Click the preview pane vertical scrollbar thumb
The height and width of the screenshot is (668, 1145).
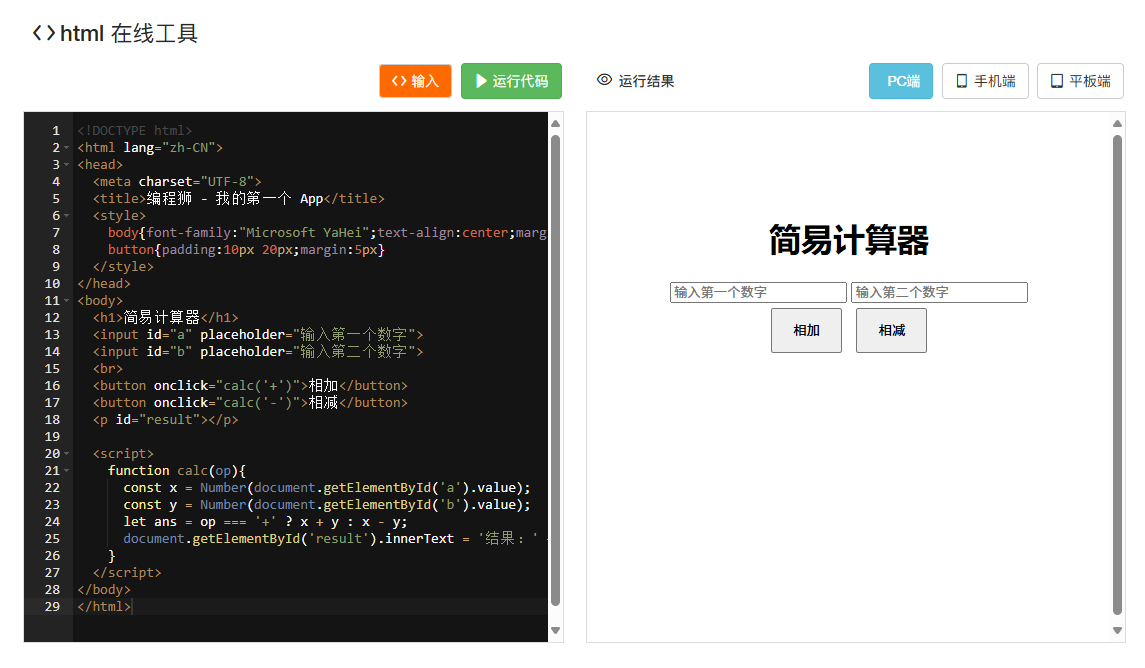[1117, 375]
